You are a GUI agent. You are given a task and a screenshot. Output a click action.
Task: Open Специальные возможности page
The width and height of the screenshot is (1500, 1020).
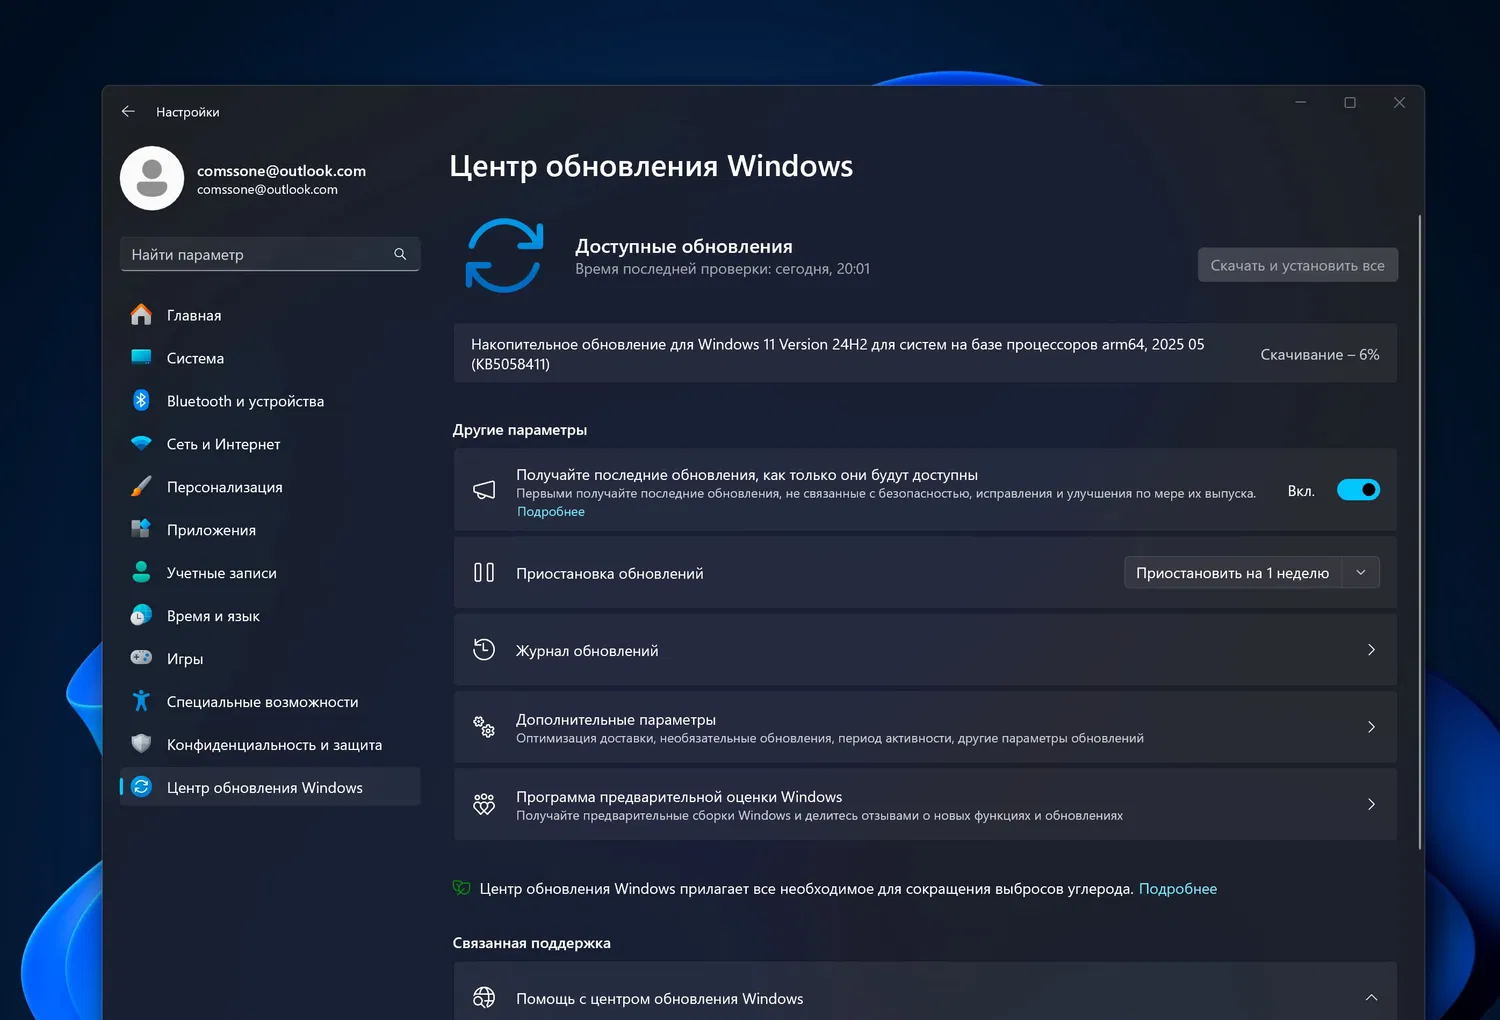tap(270, 702)
